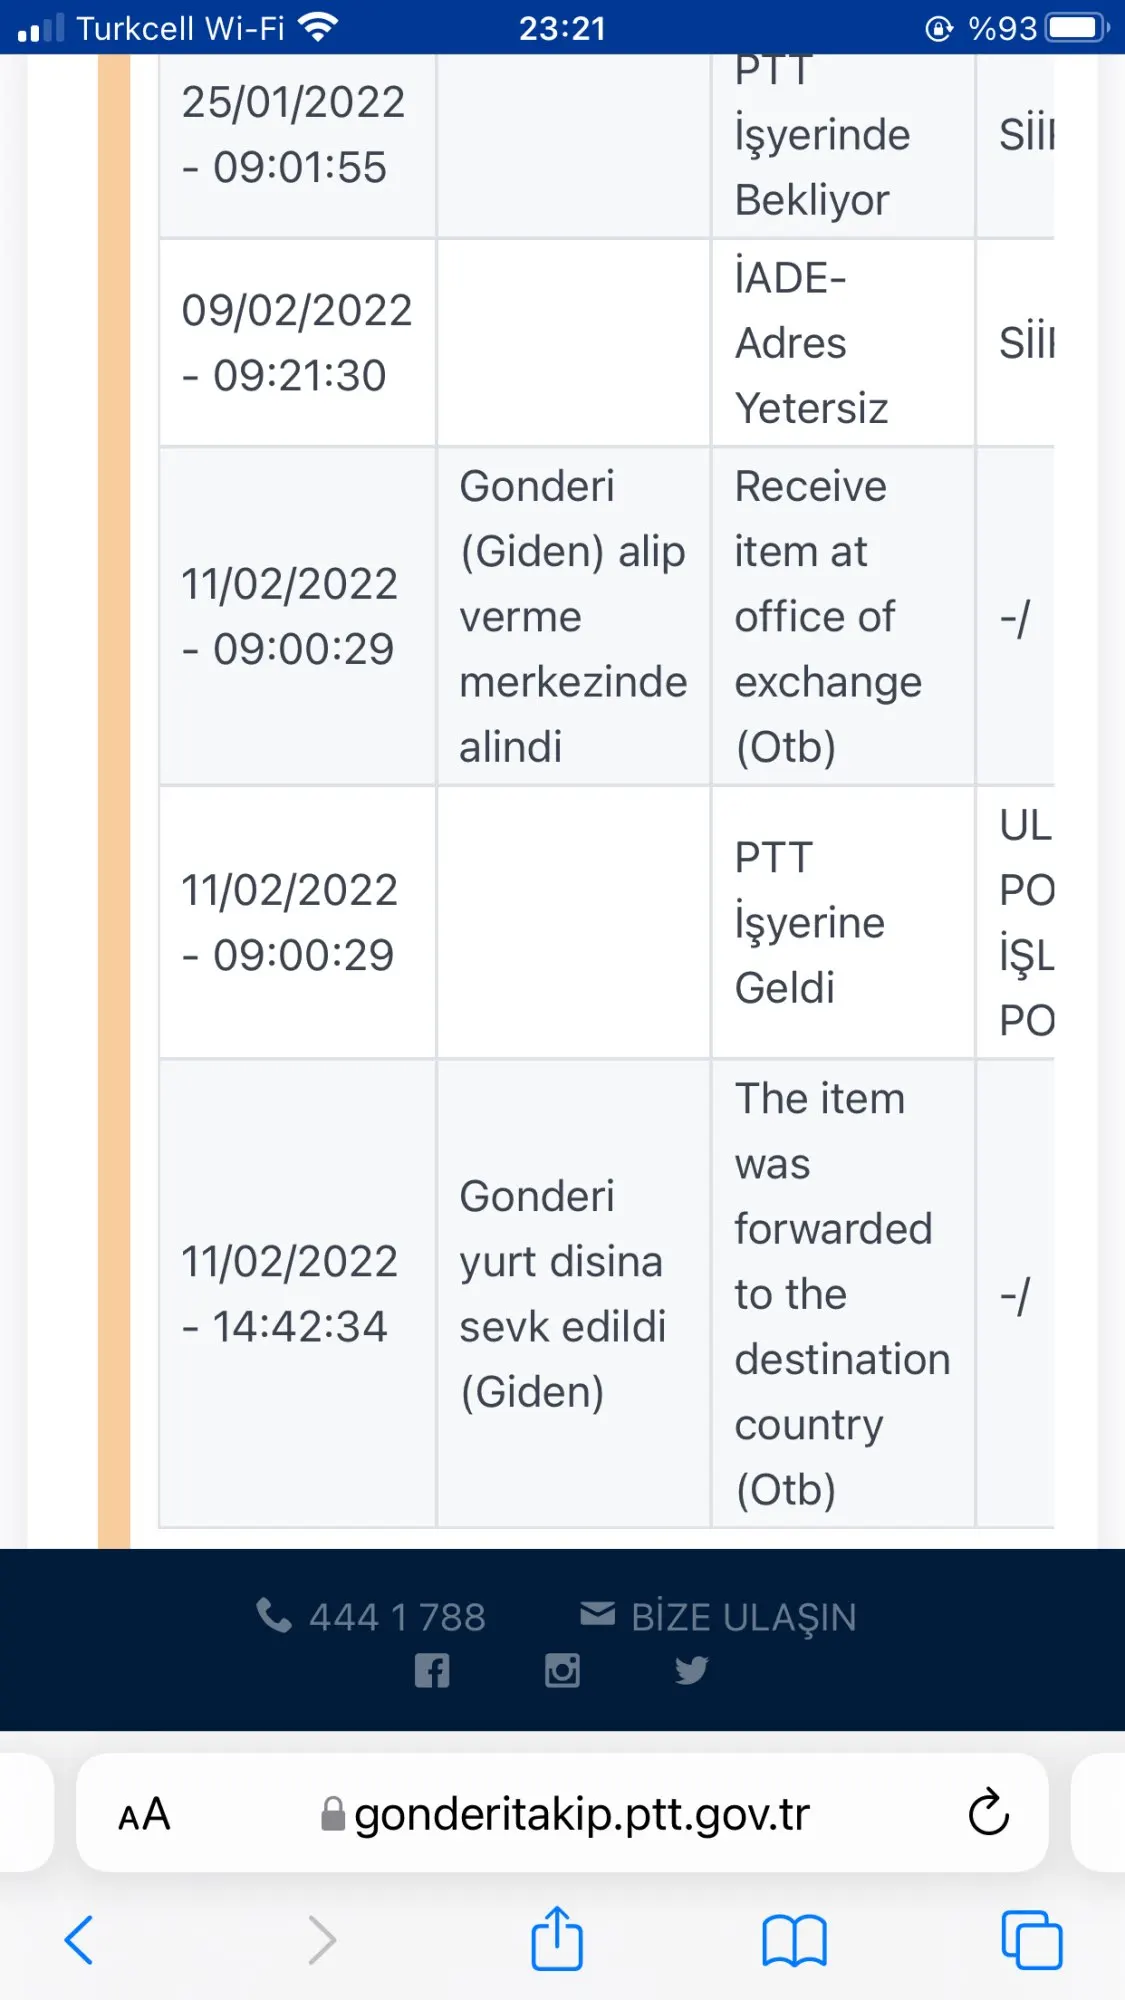Open the Instagram icon link
This screenshot has height=2000, width=1125.
point(562,1671)
